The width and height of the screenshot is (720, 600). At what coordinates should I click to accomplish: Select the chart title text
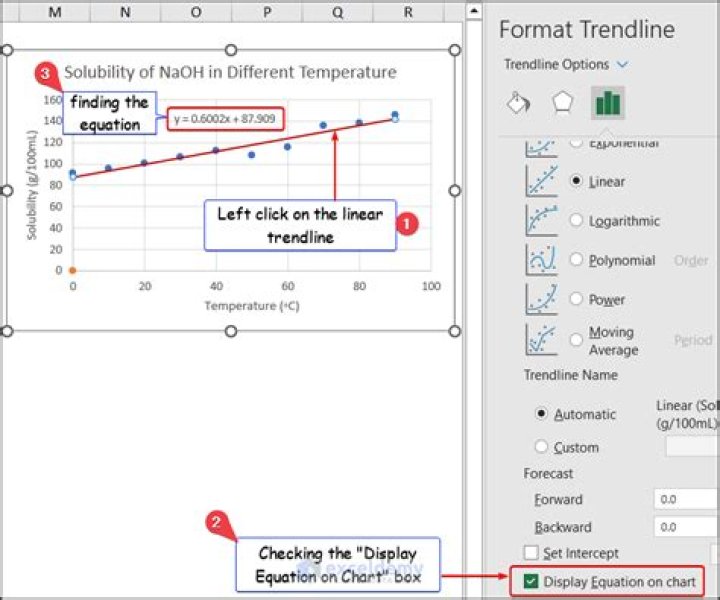click(230, 72)
